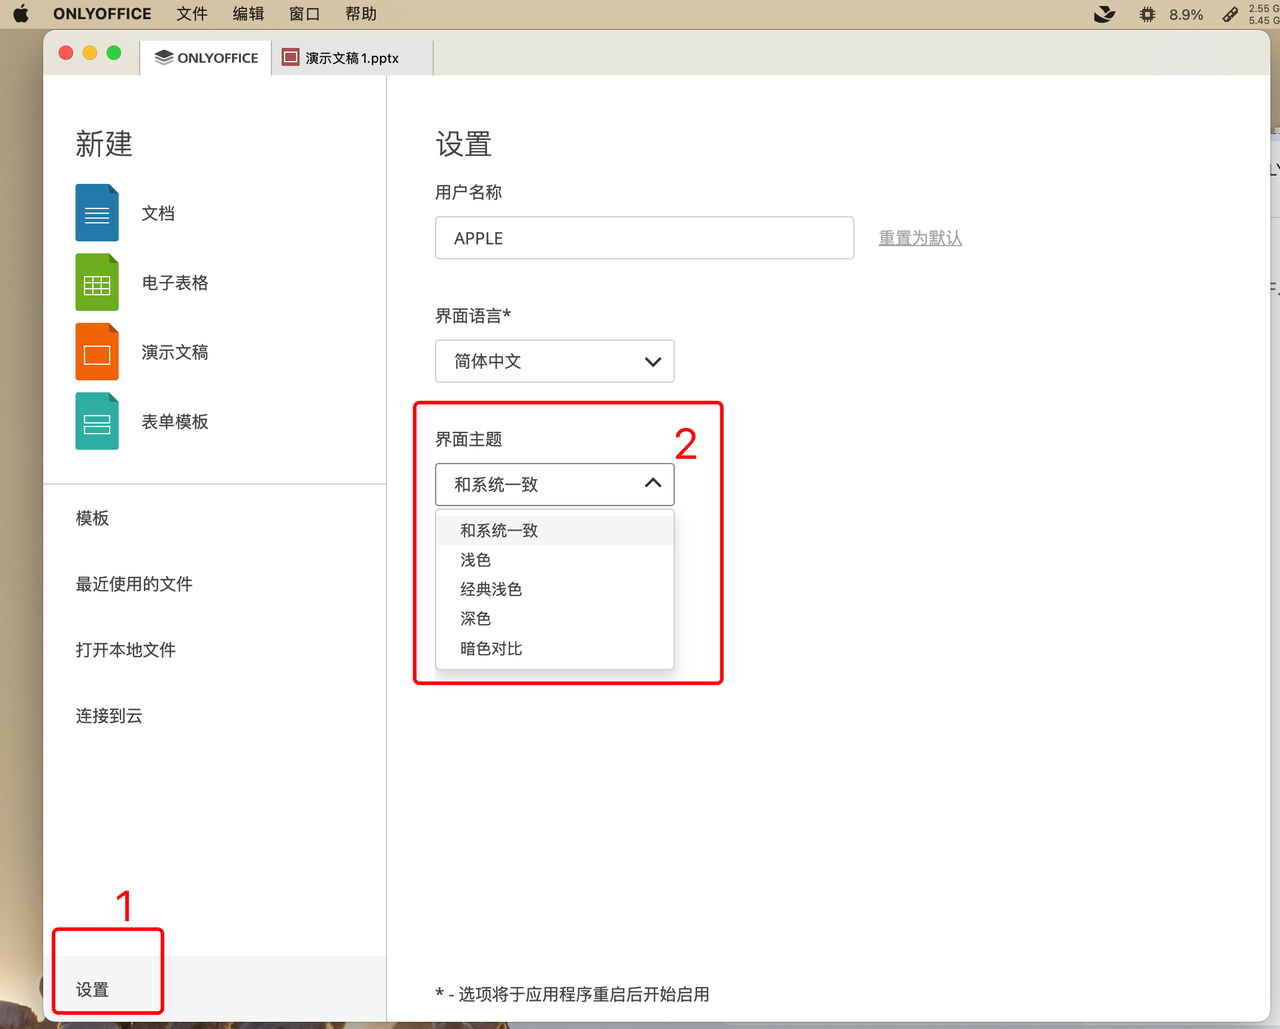Click the pill-shaped icon in menu bar
1280x1029 pixels.
(x=1230, y=14)
